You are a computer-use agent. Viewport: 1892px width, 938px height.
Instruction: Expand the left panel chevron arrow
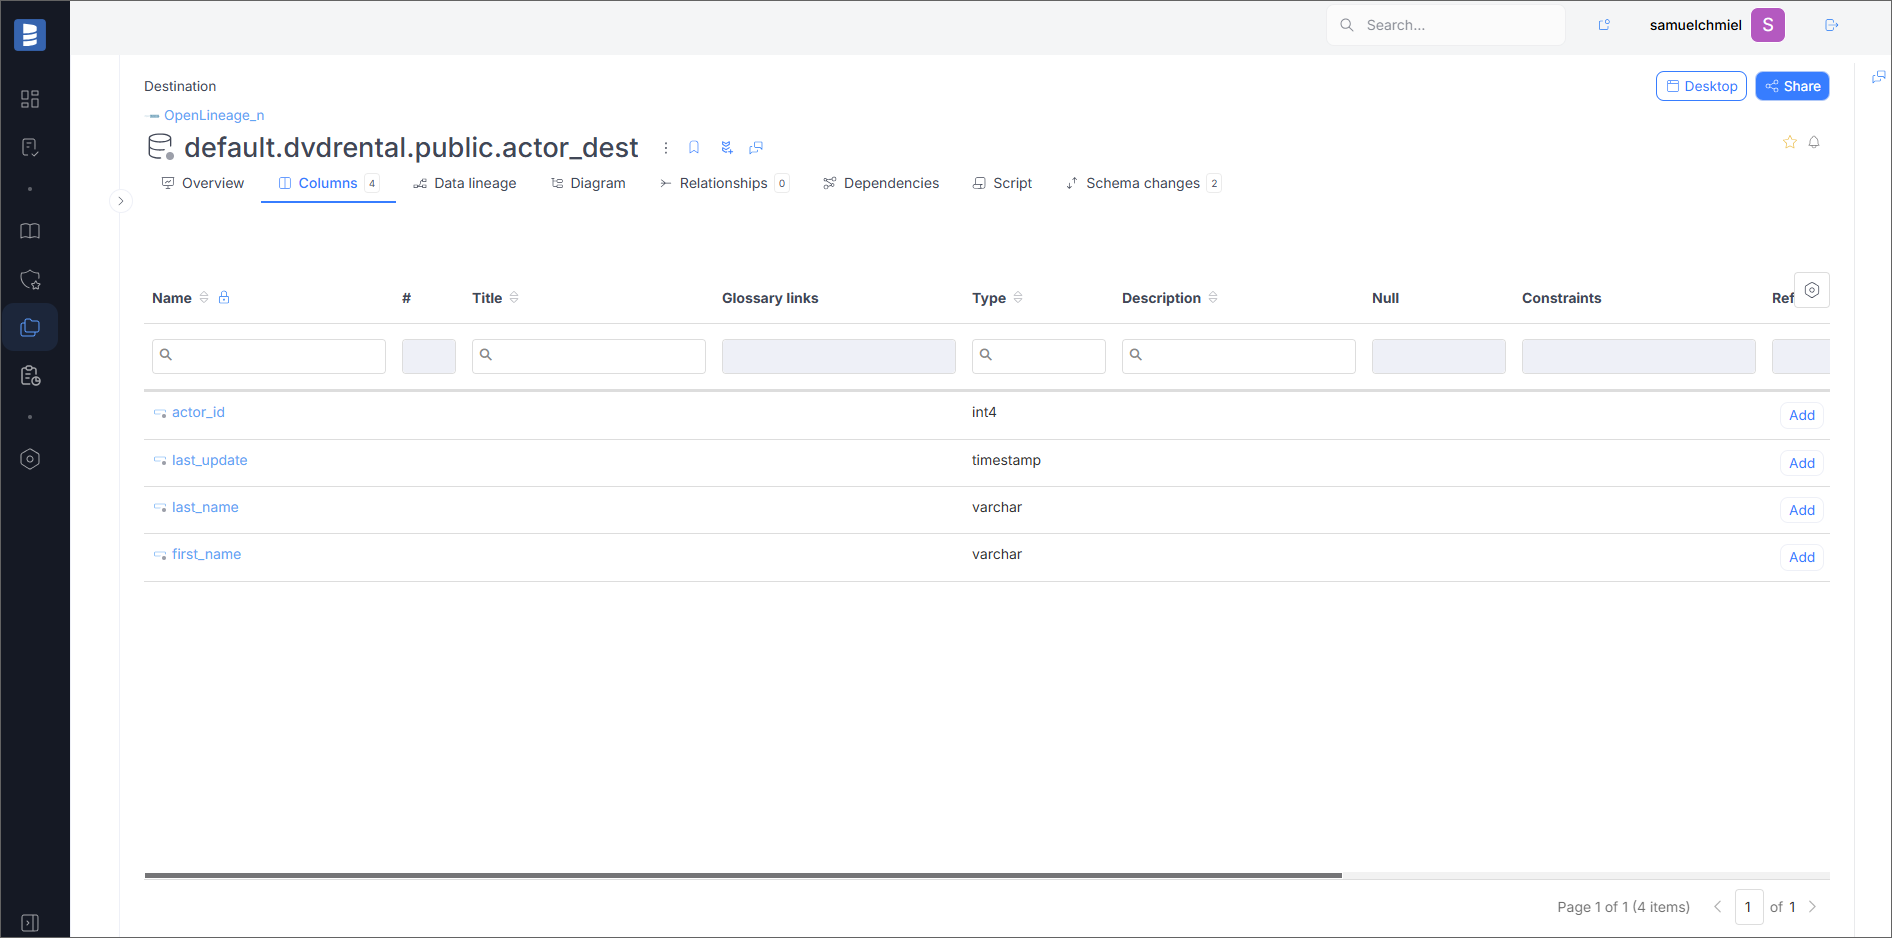pos(121,201)
